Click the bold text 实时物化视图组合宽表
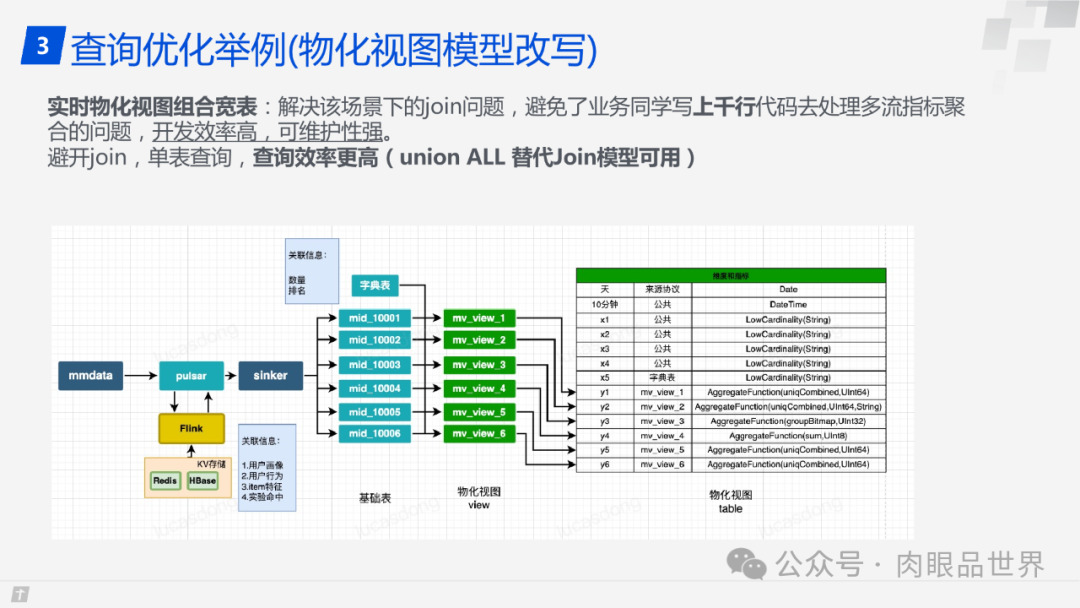The image size is (1080, 608). (152, 107)
